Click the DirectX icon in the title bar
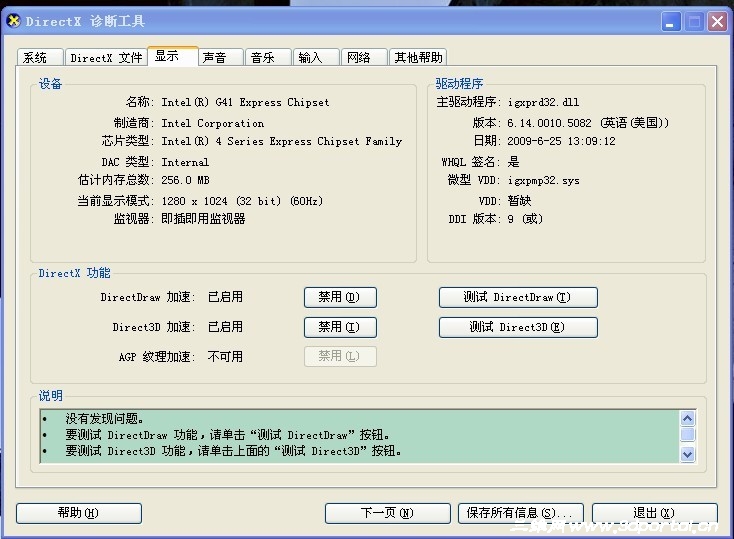The width and height of the screenshot is (734, 539). pos(14,21)
